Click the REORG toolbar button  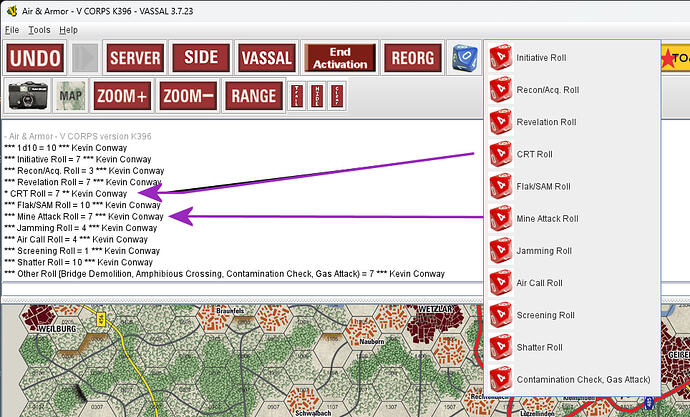pyautogui.click(x=413, y=58)
